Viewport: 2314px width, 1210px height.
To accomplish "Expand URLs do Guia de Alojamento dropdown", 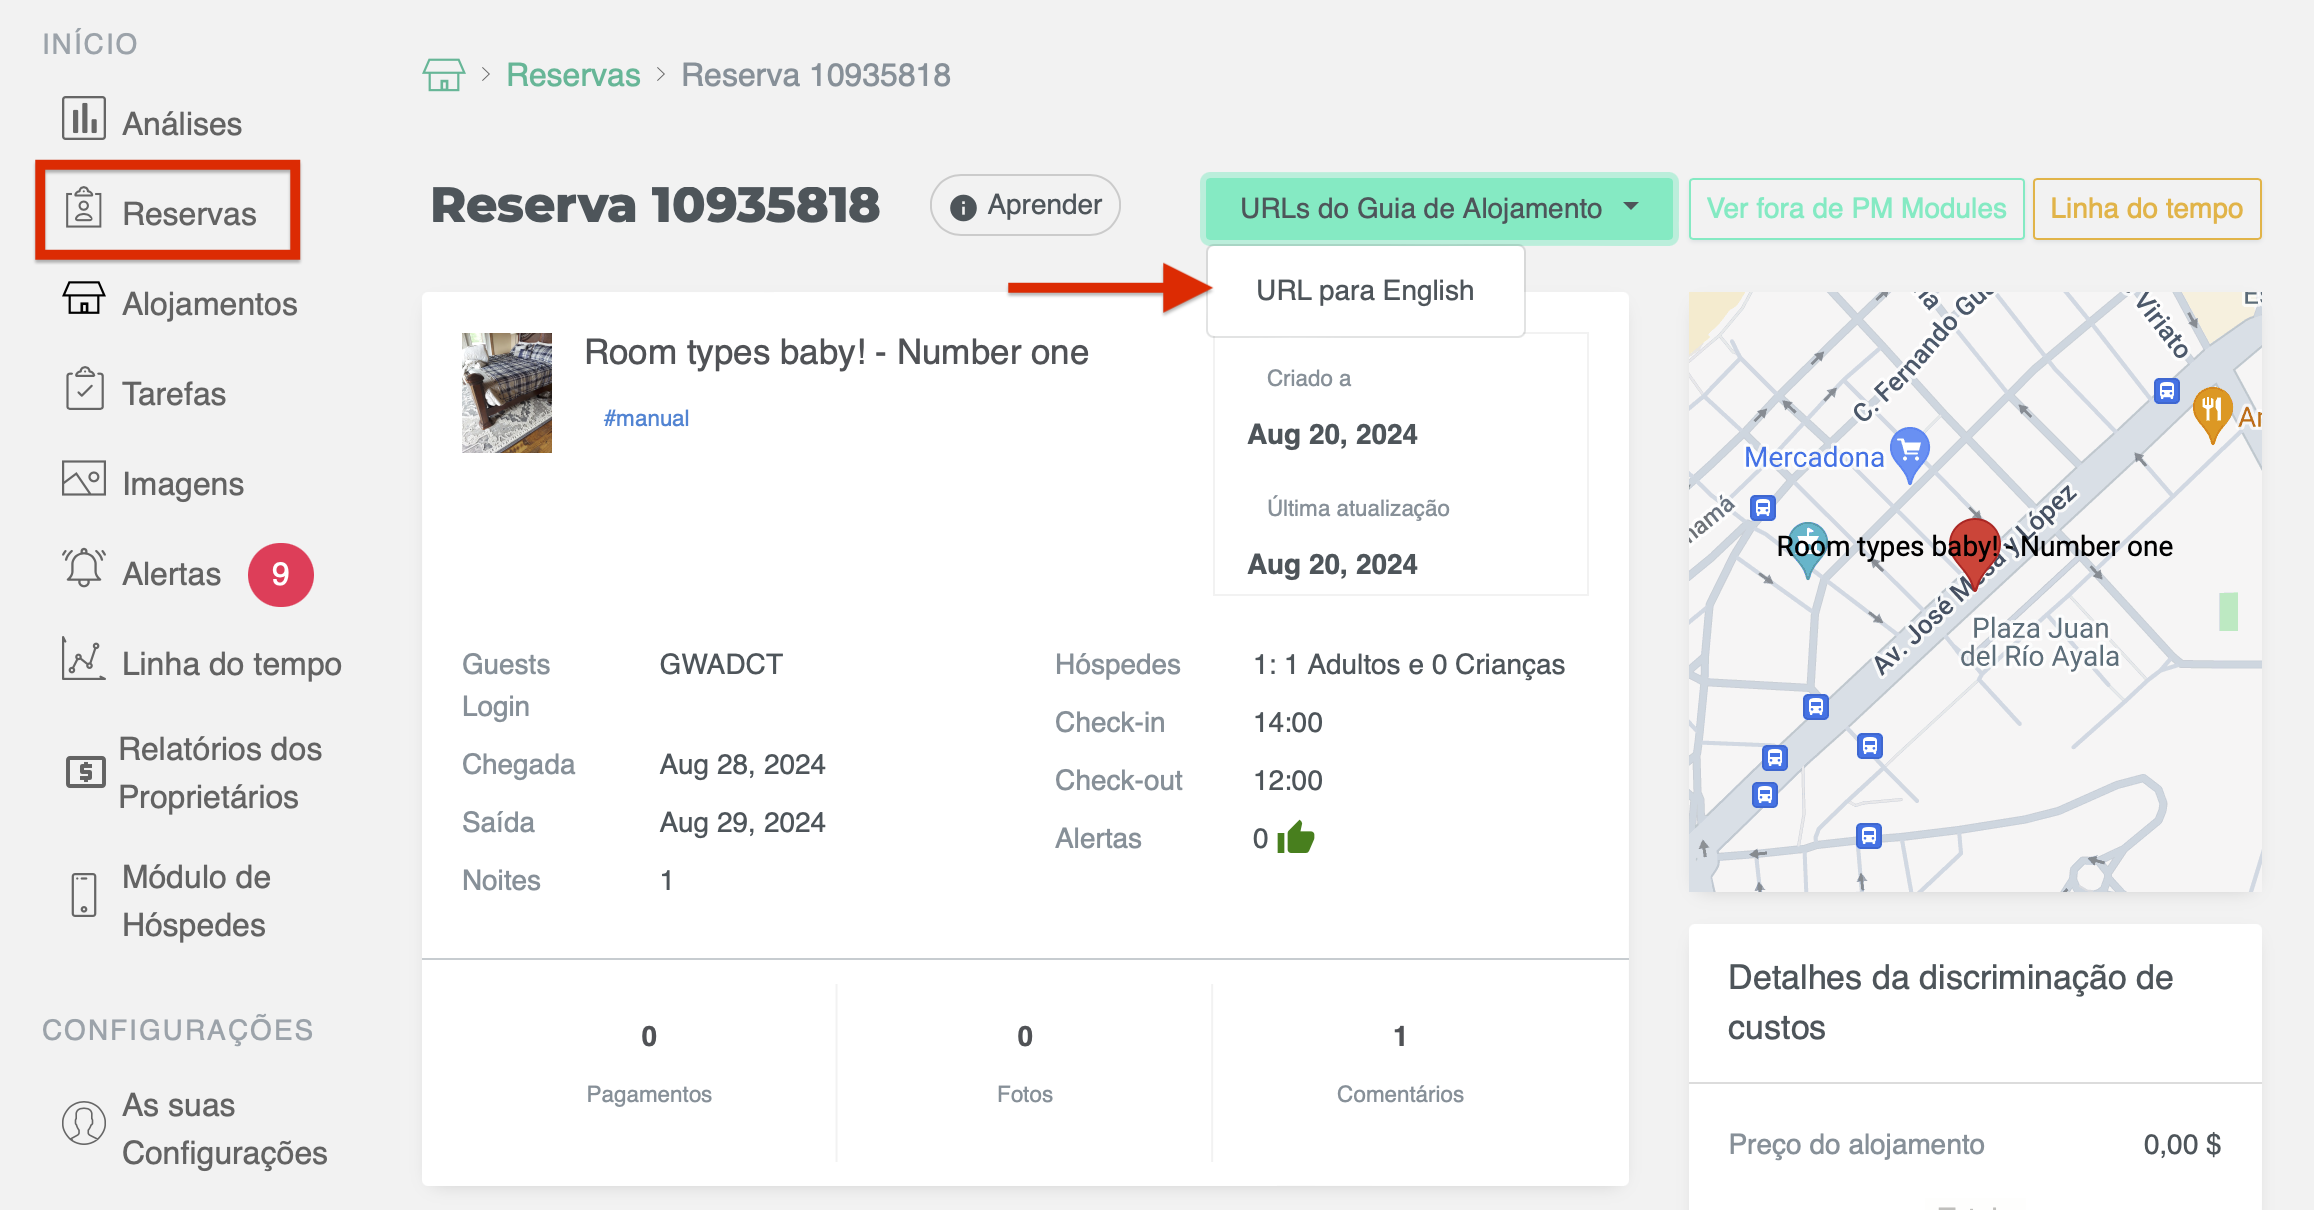I will coord(1438,208).
